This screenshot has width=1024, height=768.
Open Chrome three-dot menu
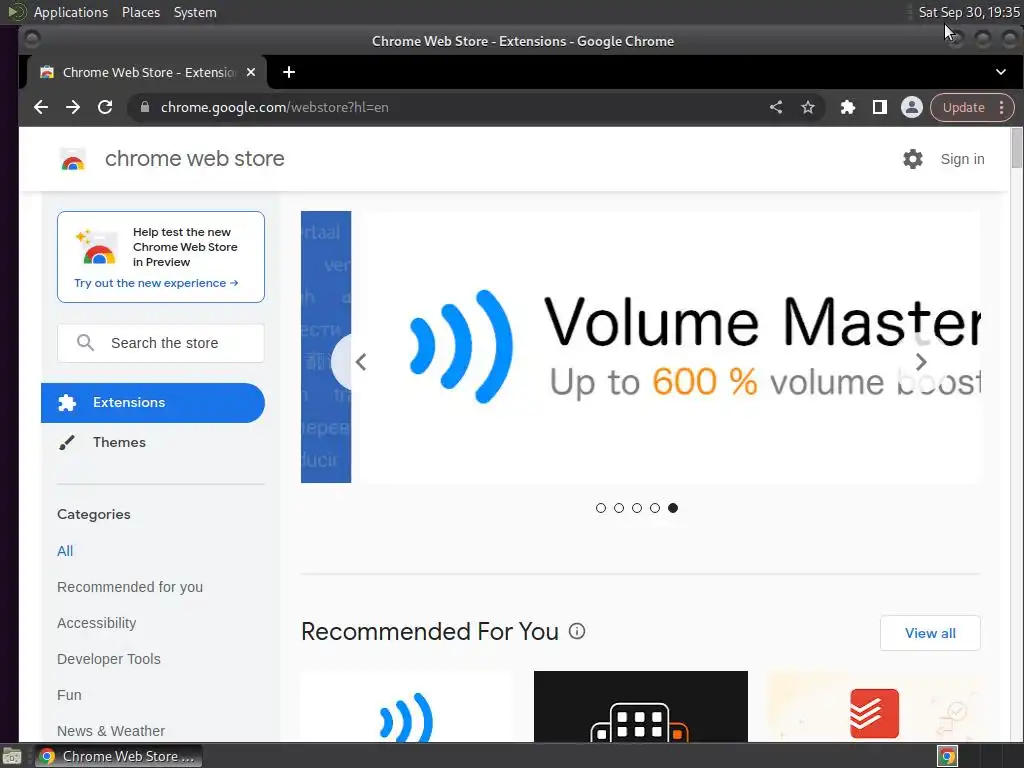pyautogui.click(x=1002, y=107)
